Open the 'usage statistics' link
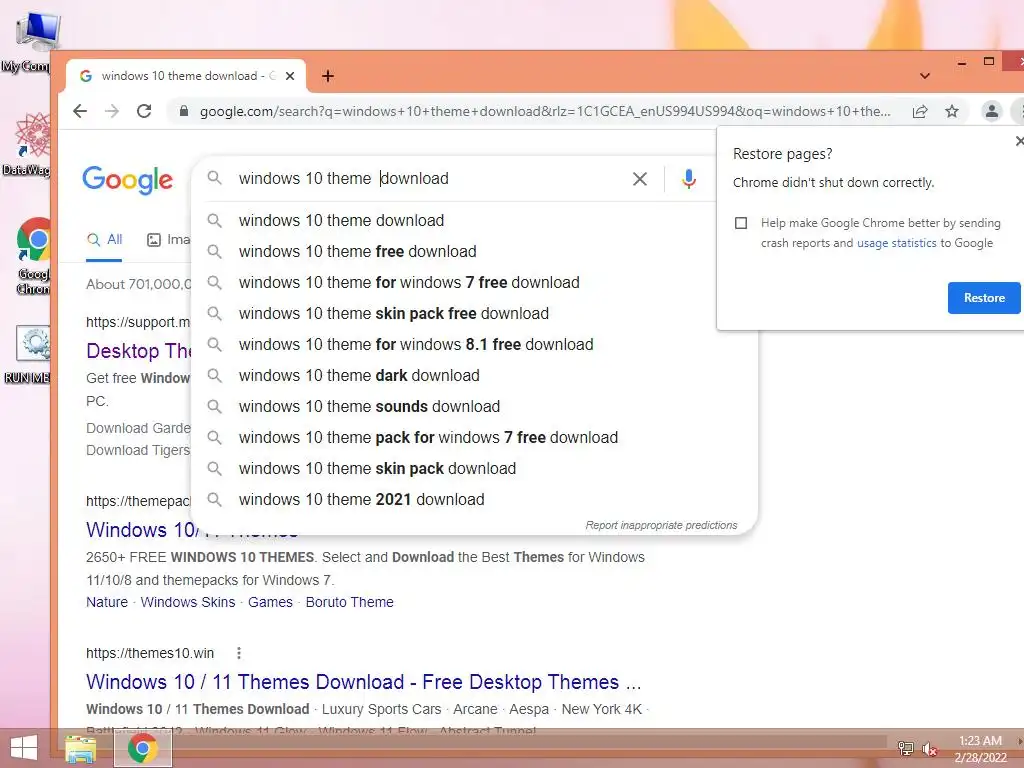This screenshot has width=1024, height=768. 896,243
